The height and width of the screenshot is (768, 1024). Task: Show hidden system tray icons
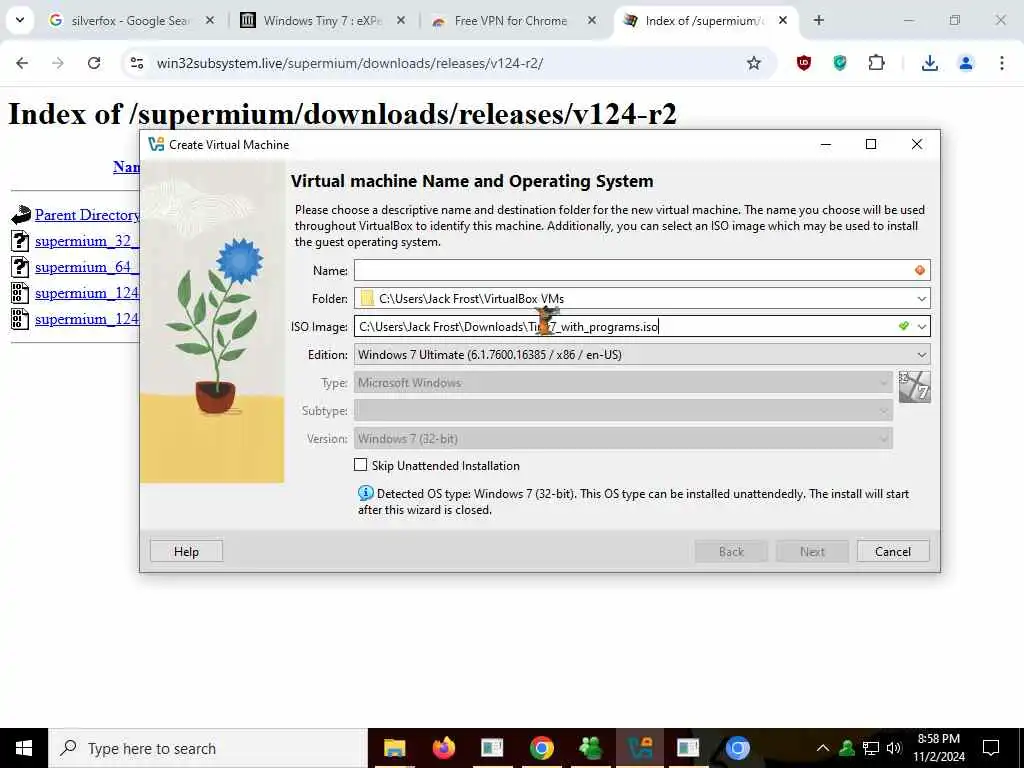823,748
